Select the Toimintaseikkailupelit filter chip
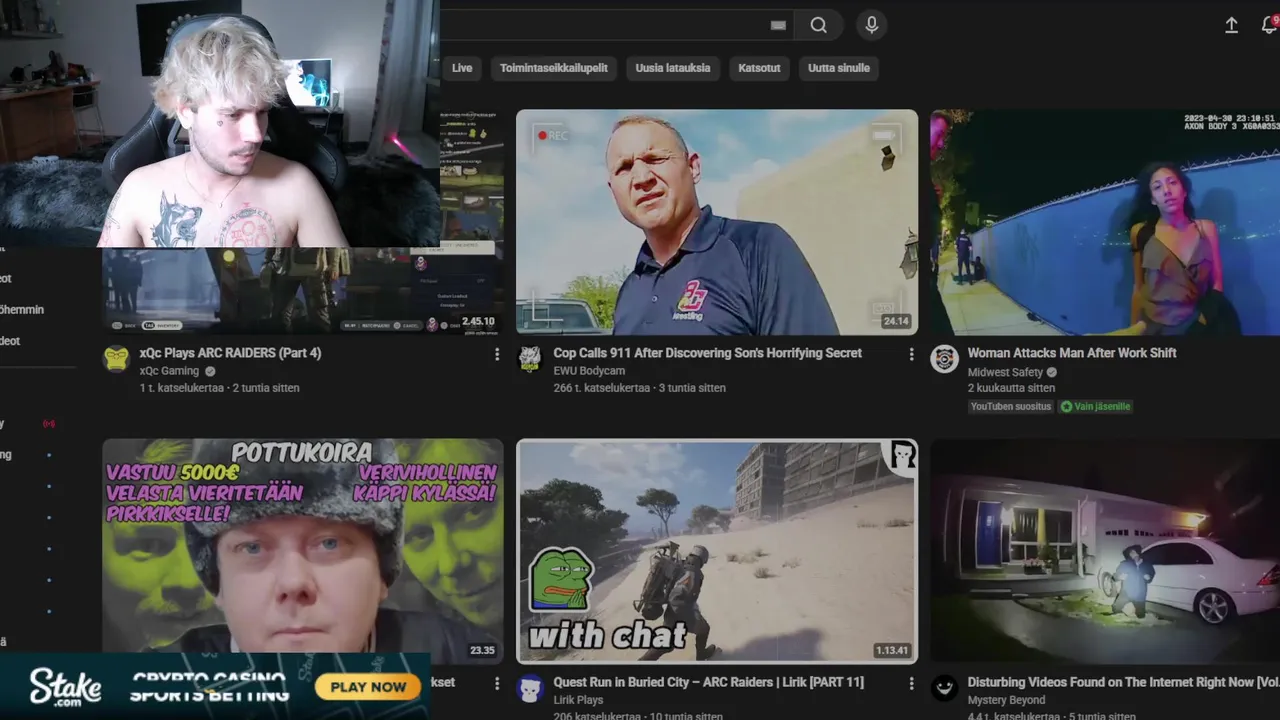 554,68
